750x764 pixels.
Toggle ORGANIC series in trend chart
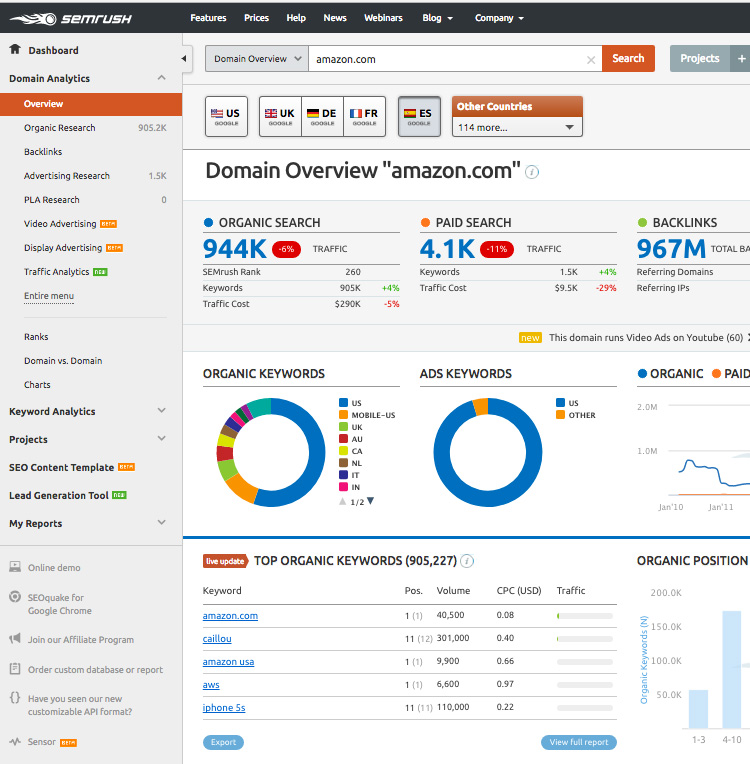670,374
